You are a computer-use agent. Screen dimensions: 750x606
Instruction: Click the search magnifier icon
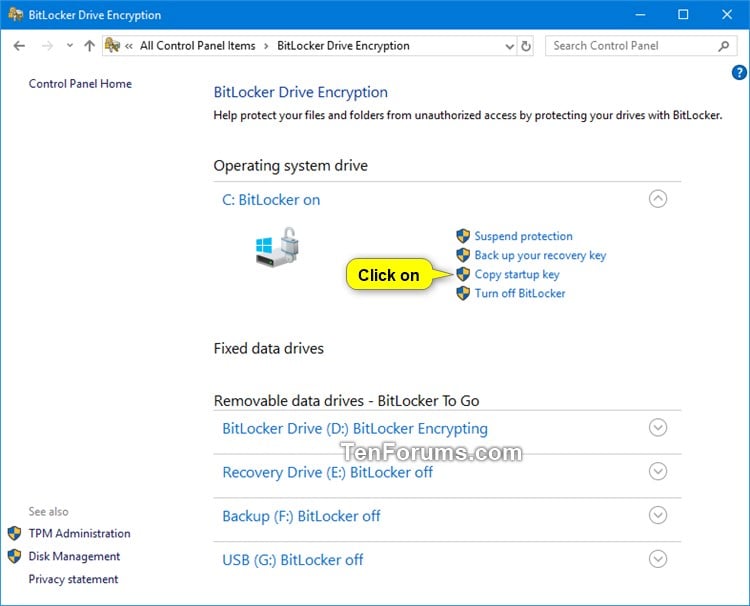[x=724, y=46]
